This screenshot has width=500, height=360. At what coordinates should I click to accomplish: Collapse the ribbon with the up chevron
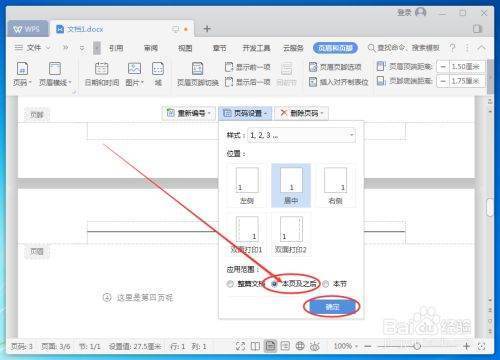tap(482, 48)
